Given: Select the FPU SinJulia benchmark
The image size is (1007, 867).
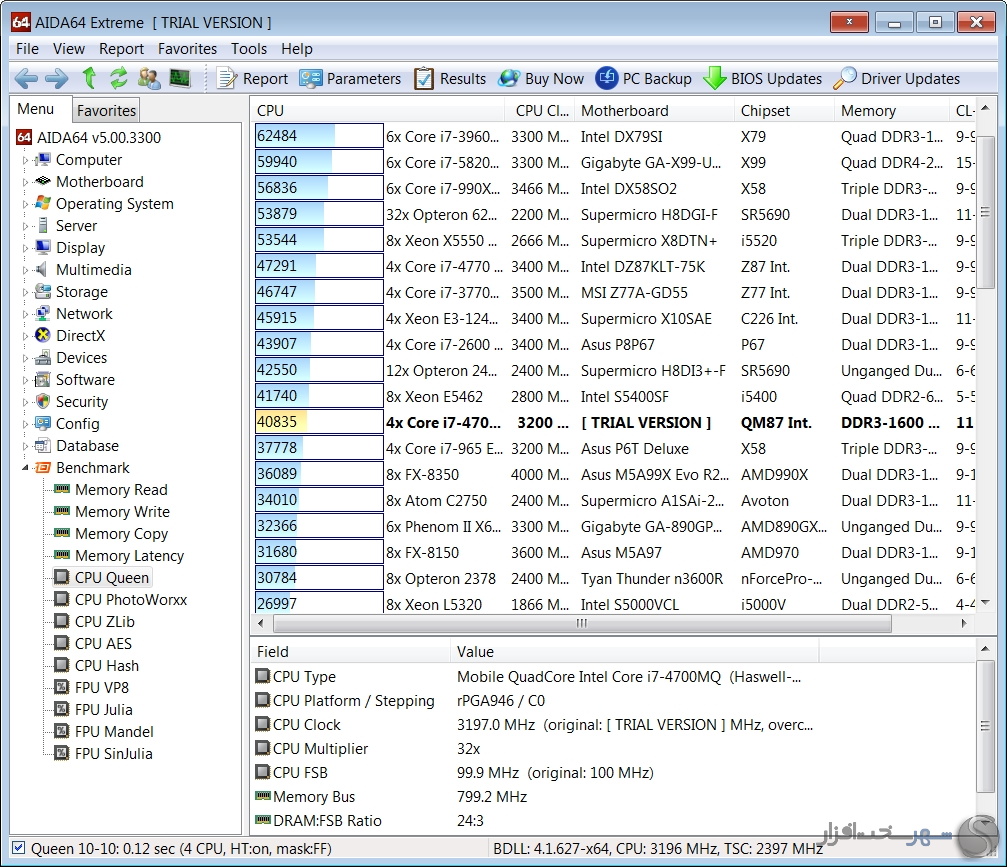Looking at the screenshot, I should click(114, 753).
